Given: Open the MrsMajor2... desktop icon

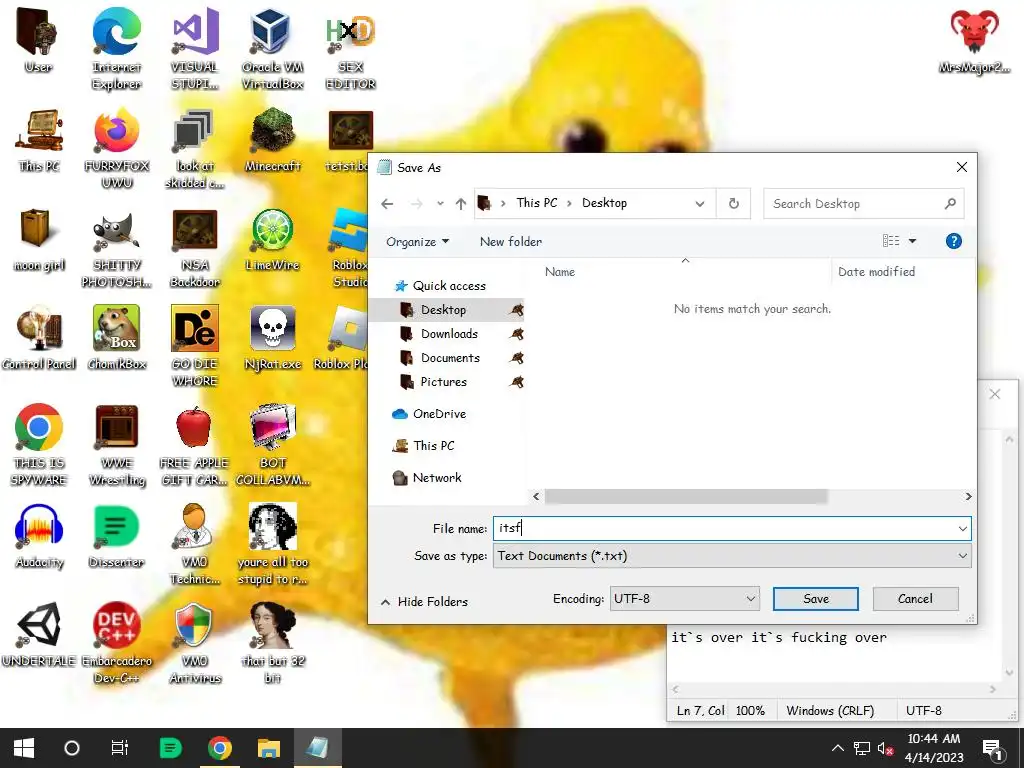Looking at the screenshot, I should 974,41.
